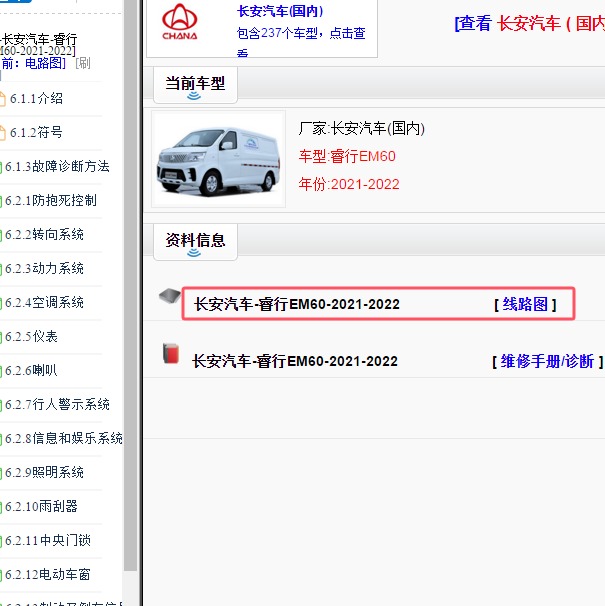605x606 pixels.
Task: Open 6.2.12电动车窗 section
Action: (48, 575)
